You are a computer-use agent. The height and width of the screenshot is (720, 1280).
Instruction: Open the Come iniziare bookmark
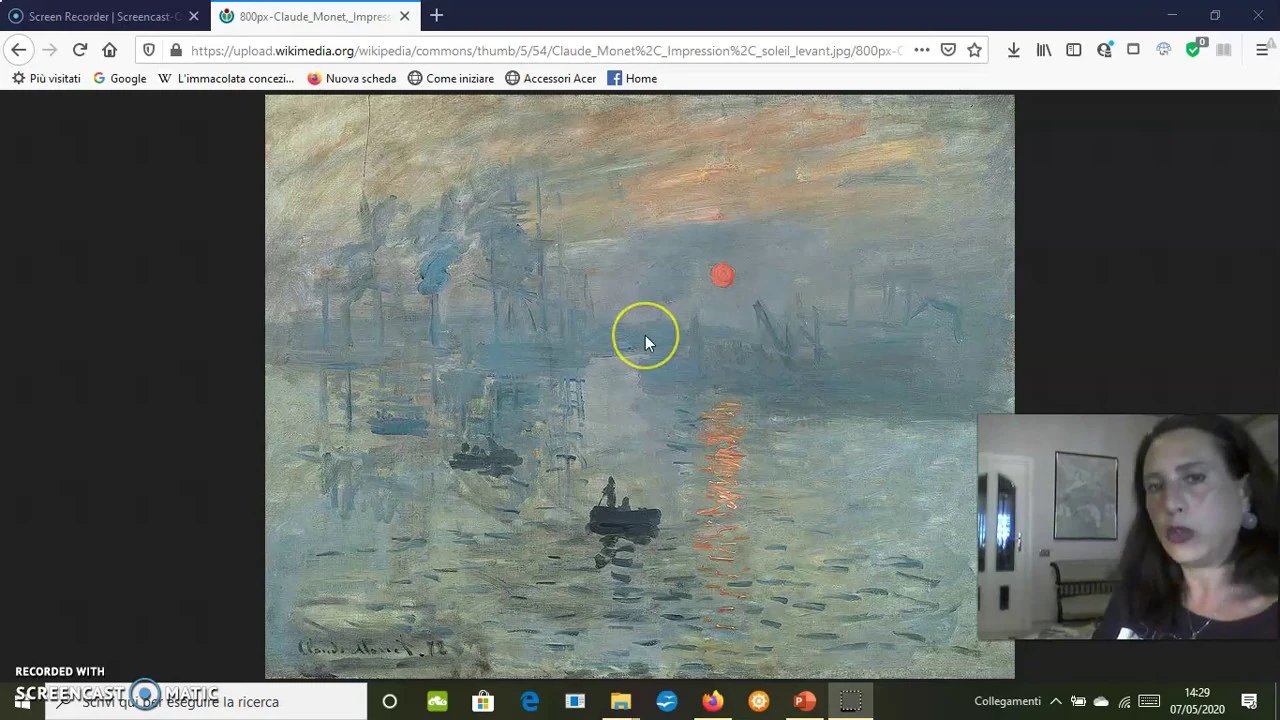[x=450, y=78]
